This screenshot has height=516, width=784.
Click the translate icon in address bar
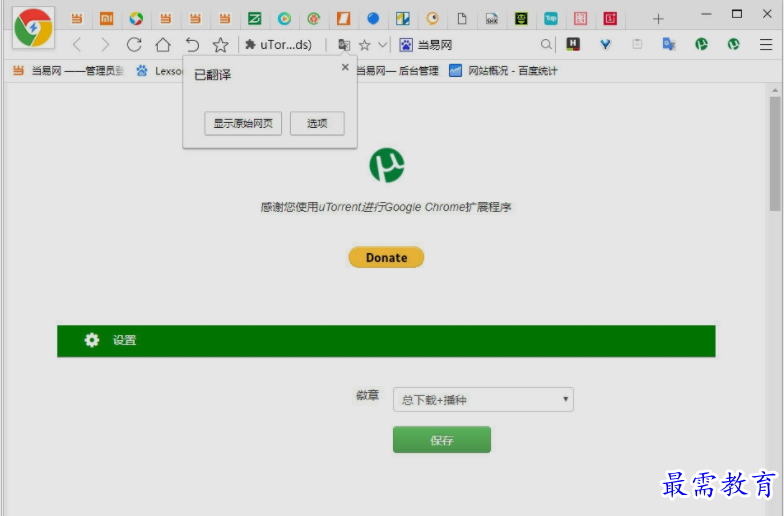click(344, 45)
